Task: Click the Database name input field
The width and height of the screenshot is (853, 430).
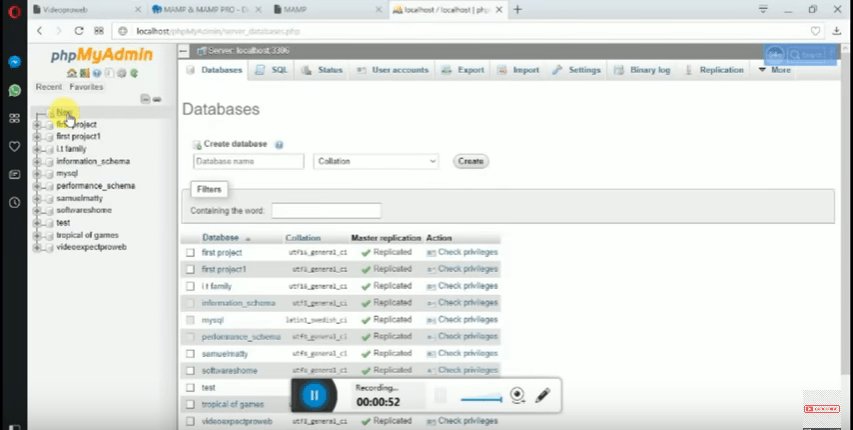Action: tap(248, 161)
